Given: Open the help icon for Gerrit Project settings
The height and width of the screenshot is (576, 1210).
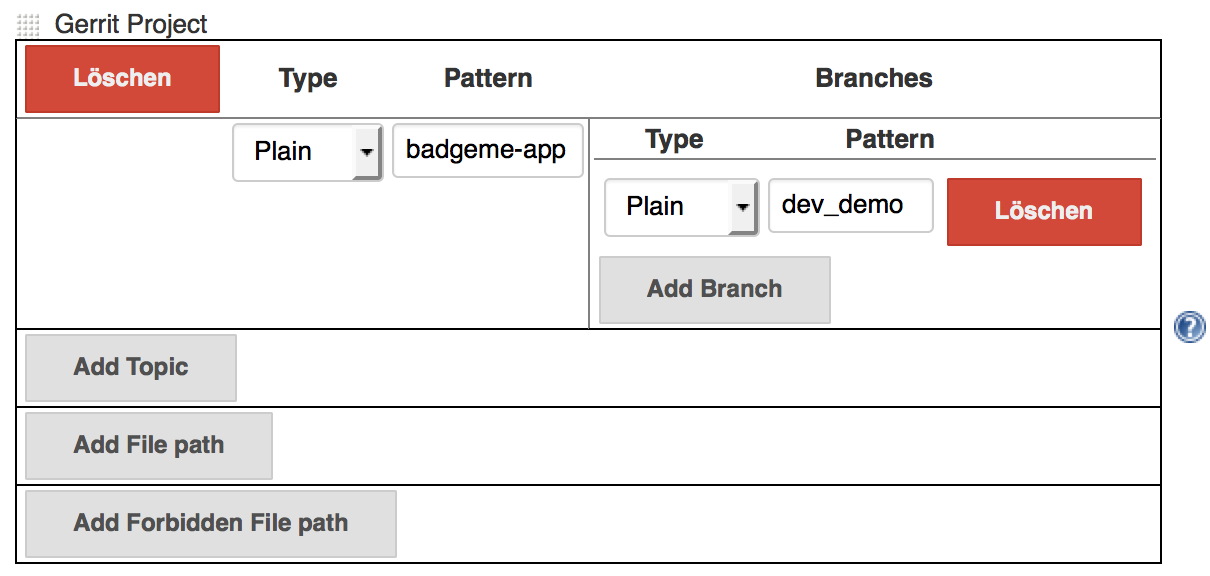Looking at the screenshot, I should tap(1189, 328).
